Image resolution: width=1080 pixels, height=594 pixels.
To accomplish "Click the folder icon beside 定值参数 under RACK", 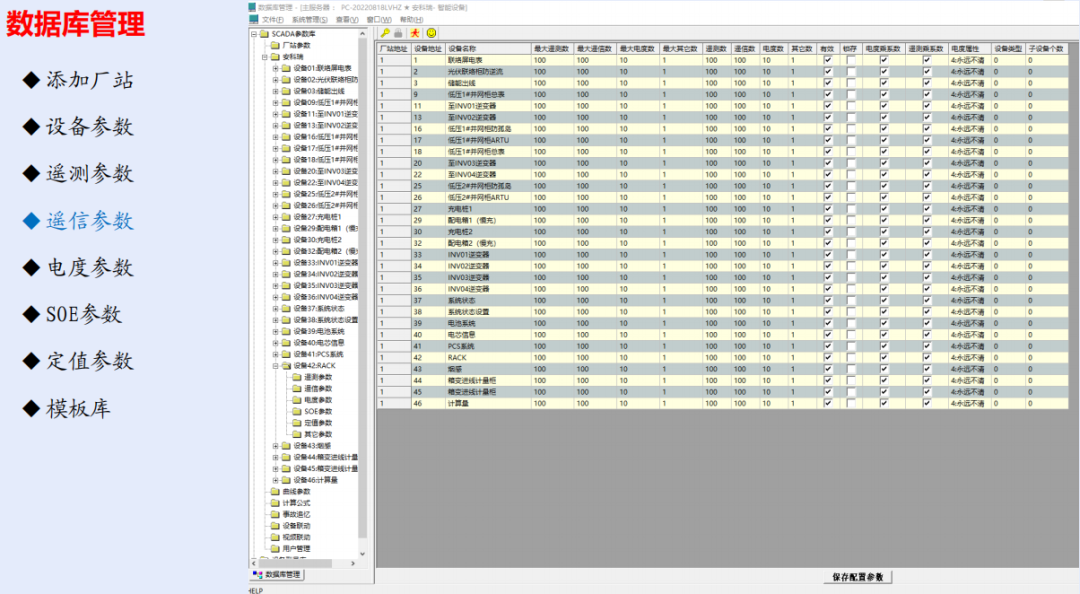I will (297, 423).
